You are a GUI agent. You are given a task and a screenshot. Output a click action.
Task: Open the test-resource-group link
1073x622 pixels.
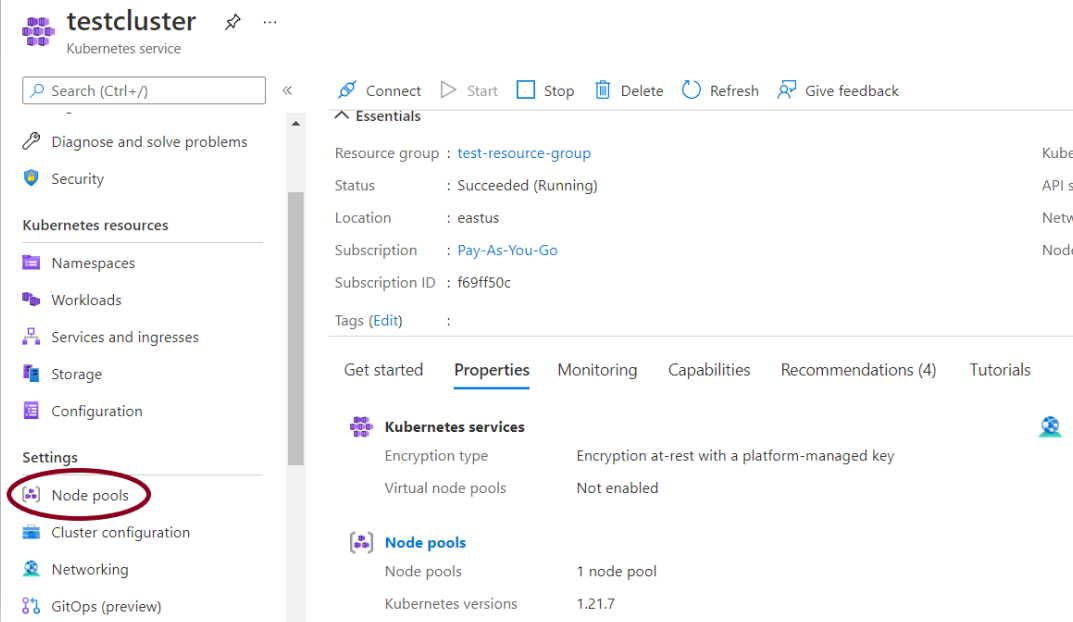(524, 153)
